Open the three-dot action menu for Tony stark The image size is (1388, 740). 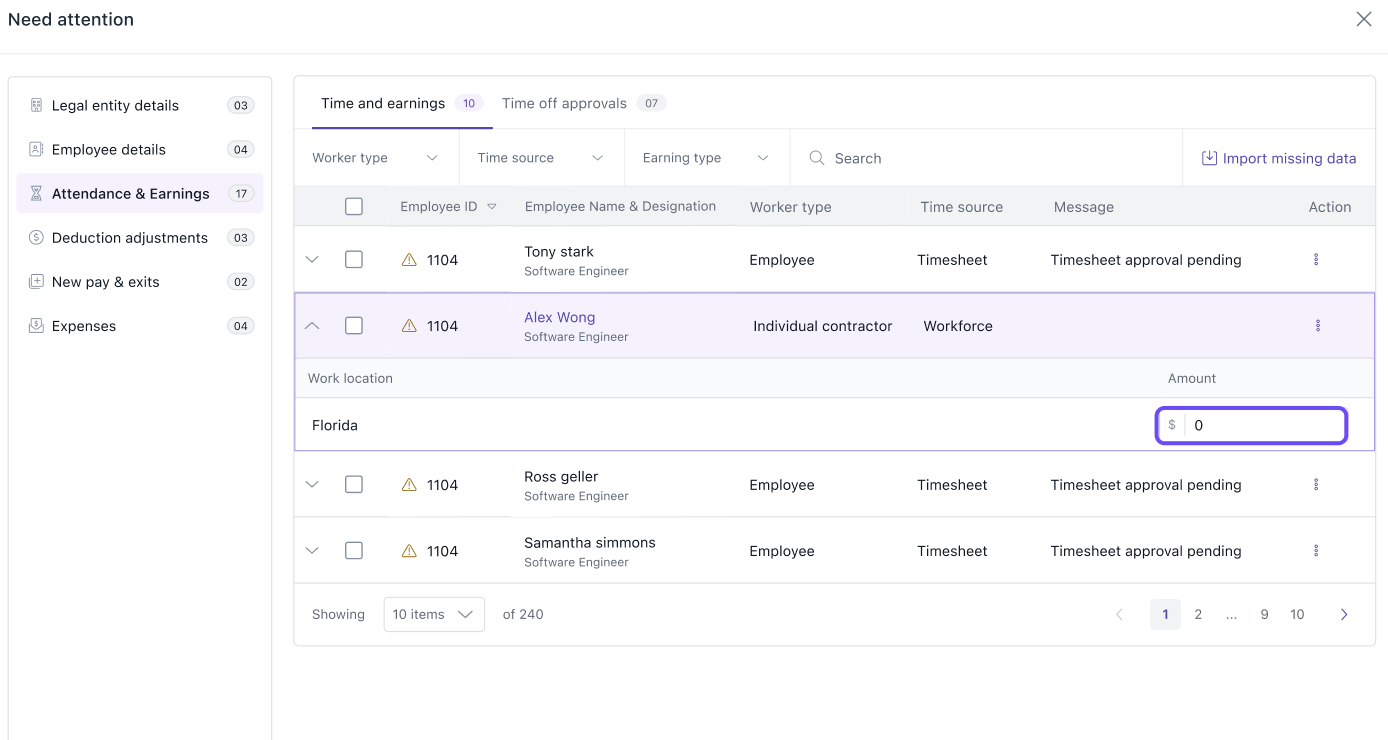point(1316,260)
